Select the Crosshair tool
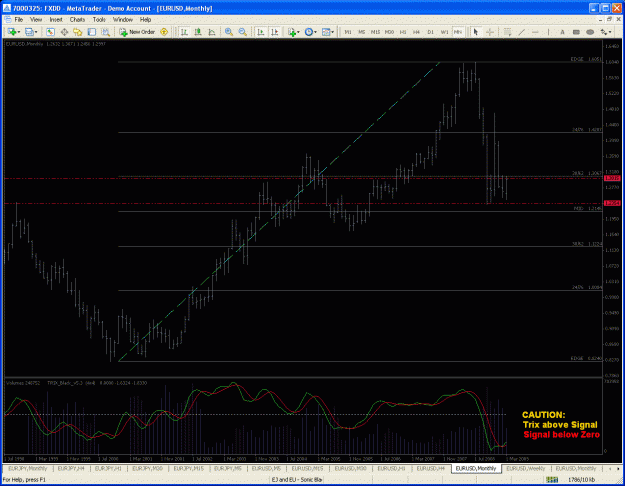Viewport: 625px width, 486px height. coord(489,32)
